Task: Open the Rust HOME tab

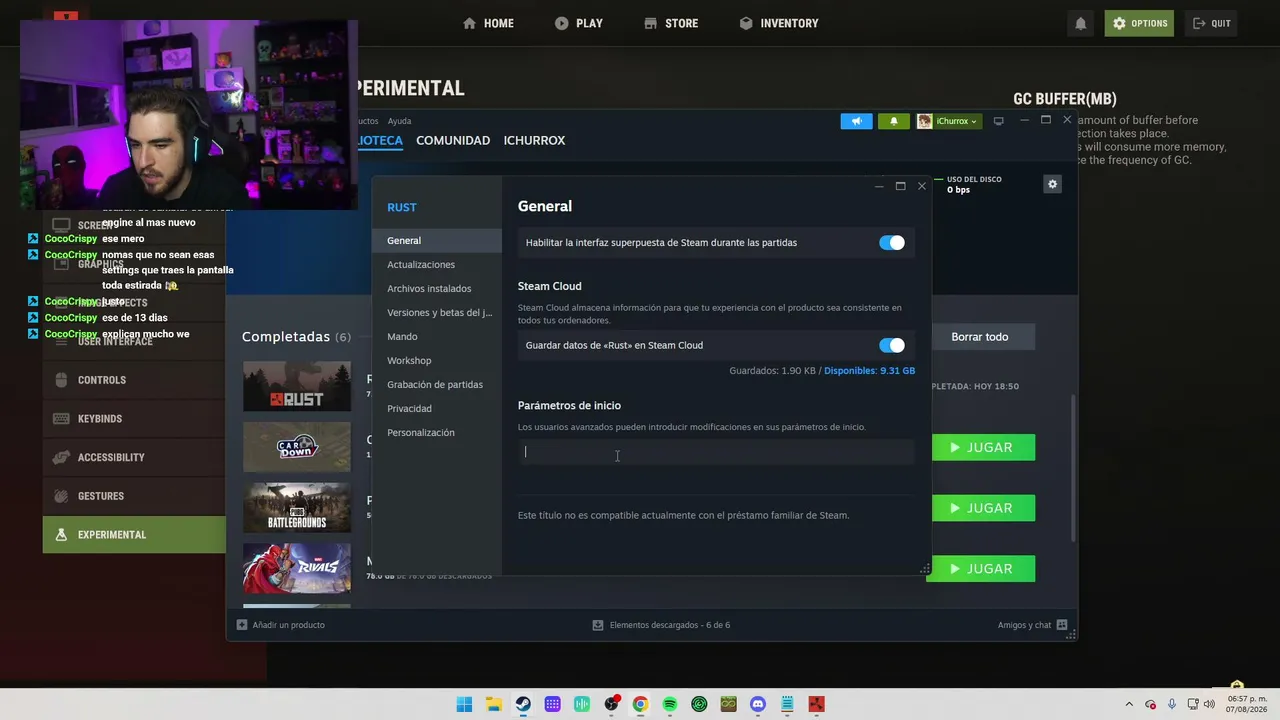Action: click(x=488, y=23)
